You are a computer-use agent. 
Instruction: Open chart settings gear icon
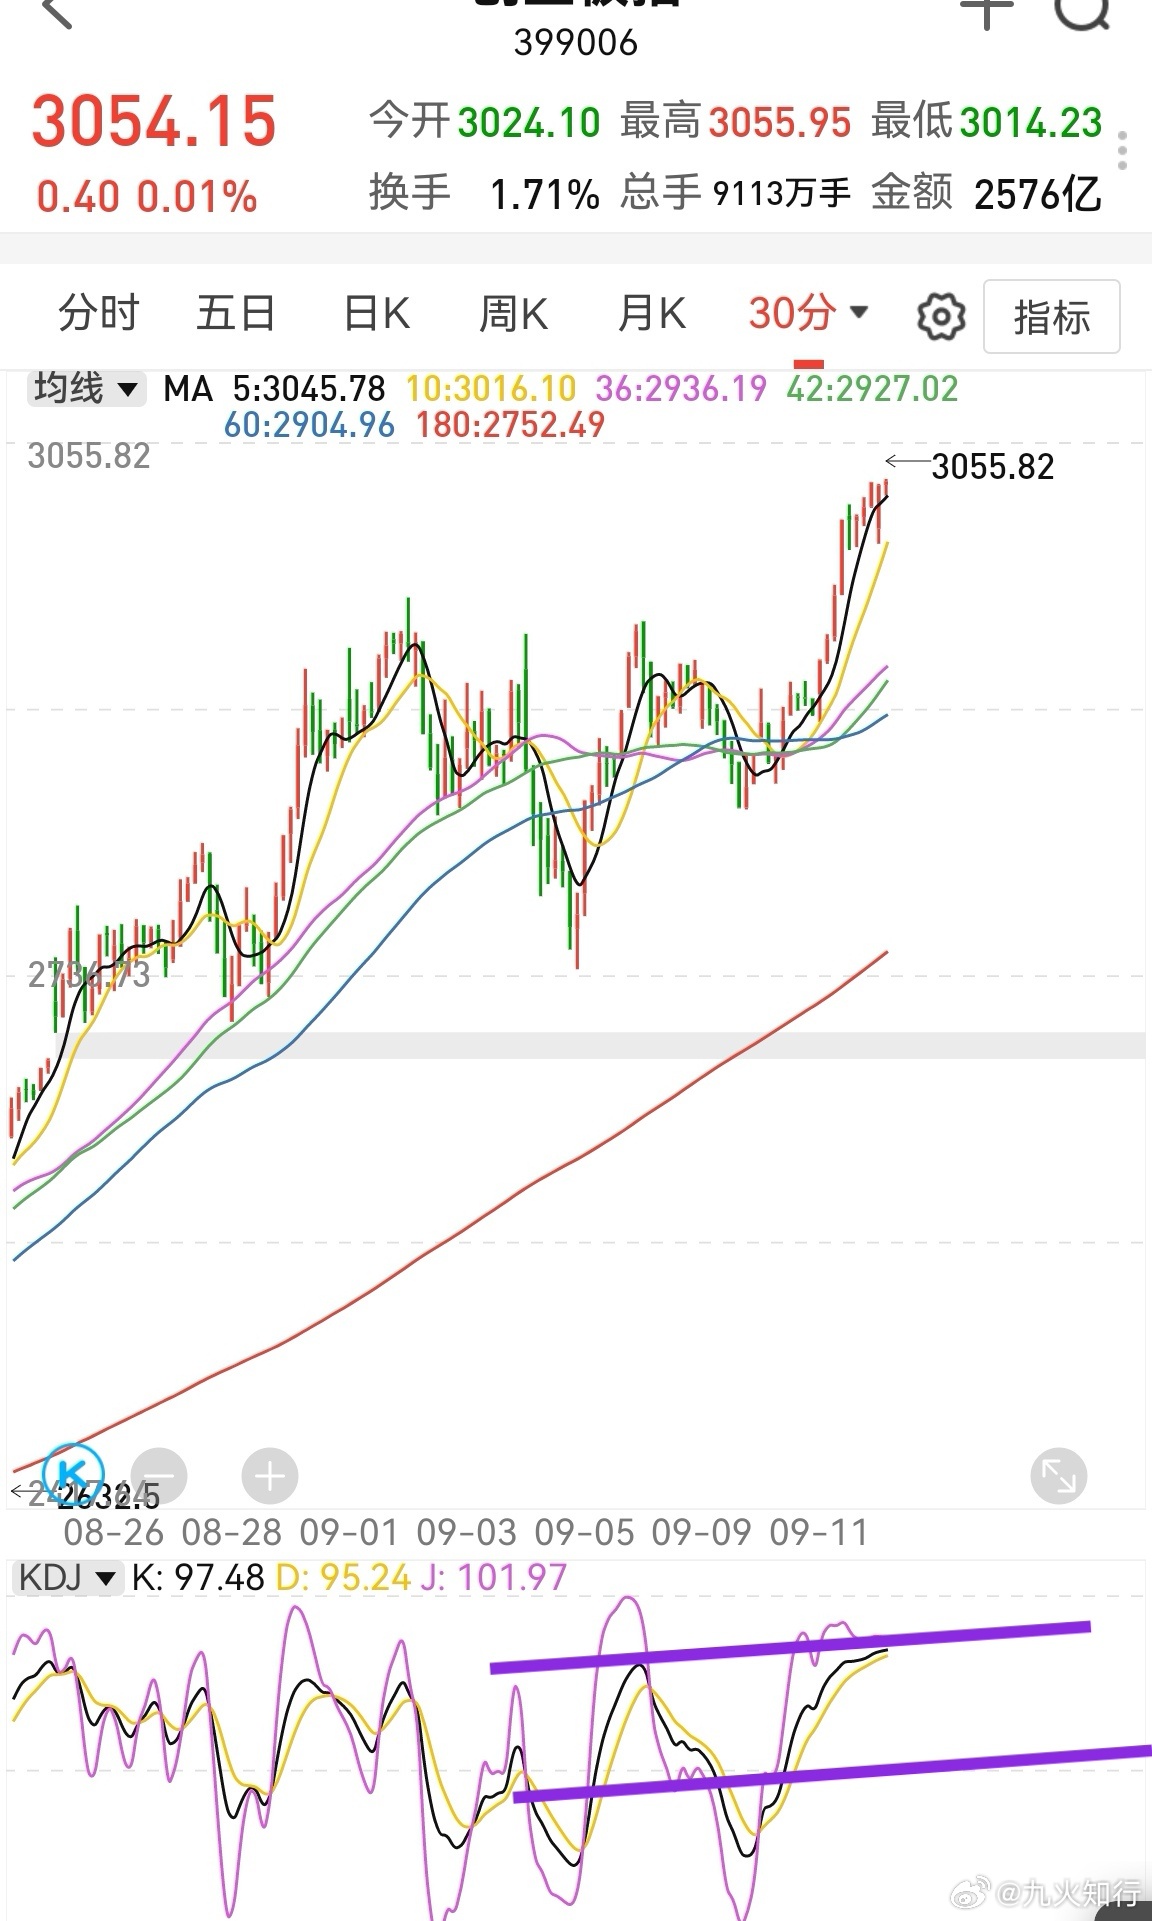click(x=941, y=317)
